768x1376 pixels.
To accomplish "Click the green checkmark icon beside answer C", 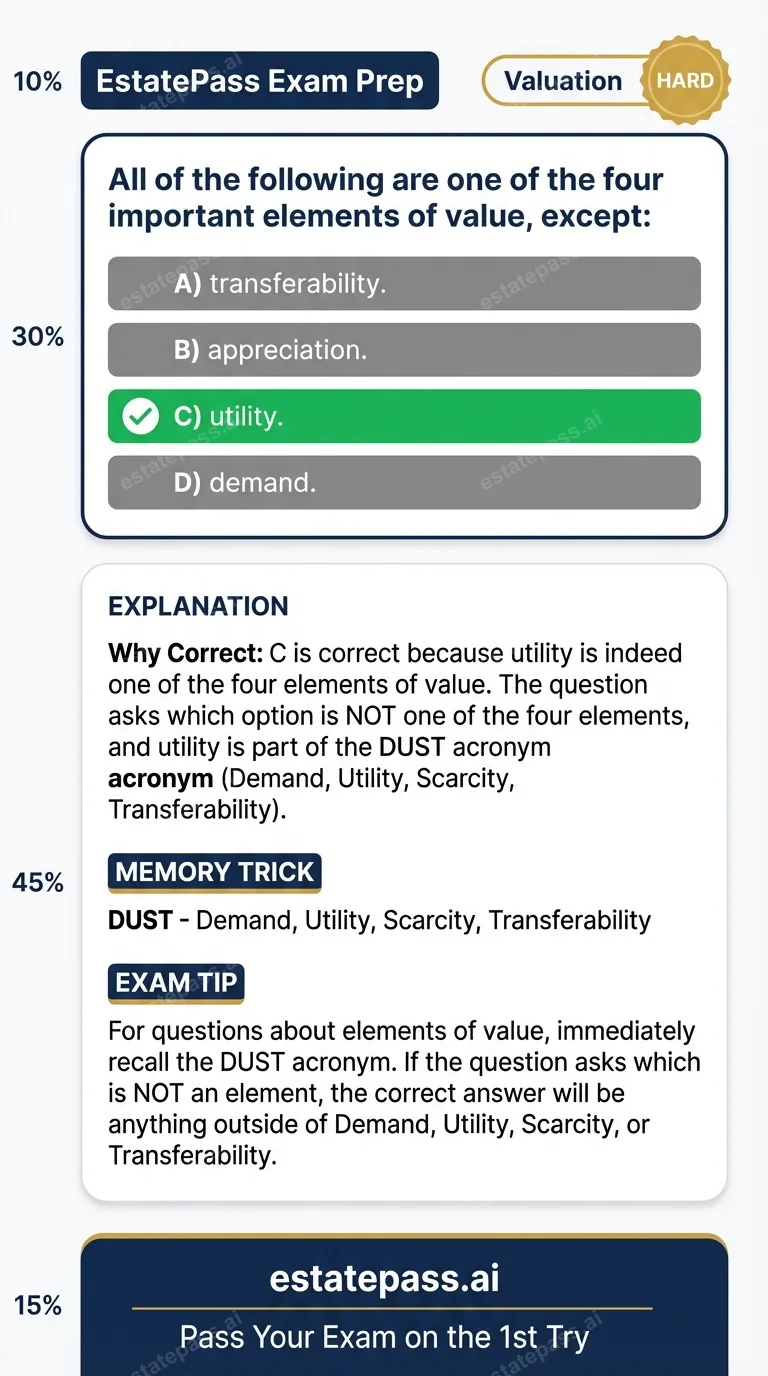I will click(140, 416).
